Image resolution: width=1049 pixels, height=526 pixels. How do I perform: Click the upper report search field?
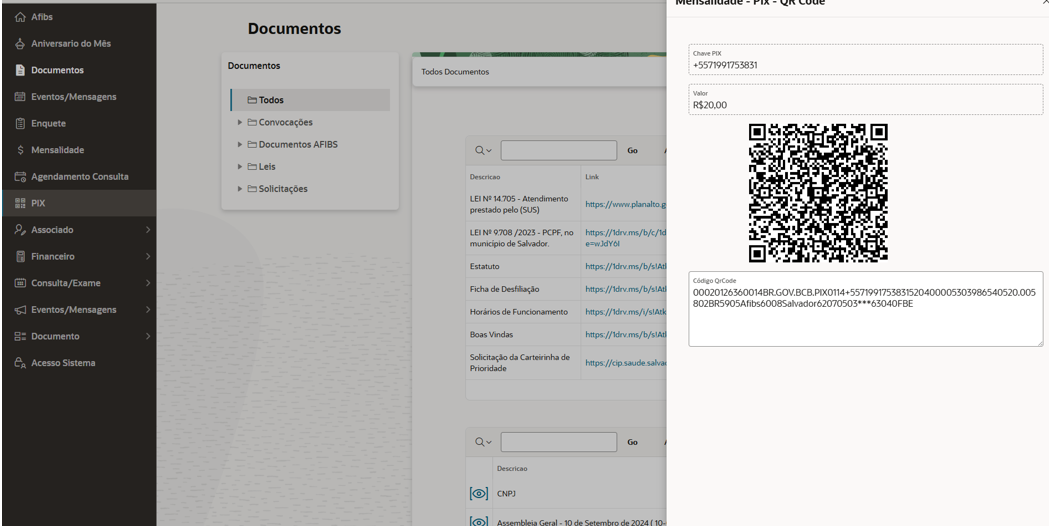[559, 151]
